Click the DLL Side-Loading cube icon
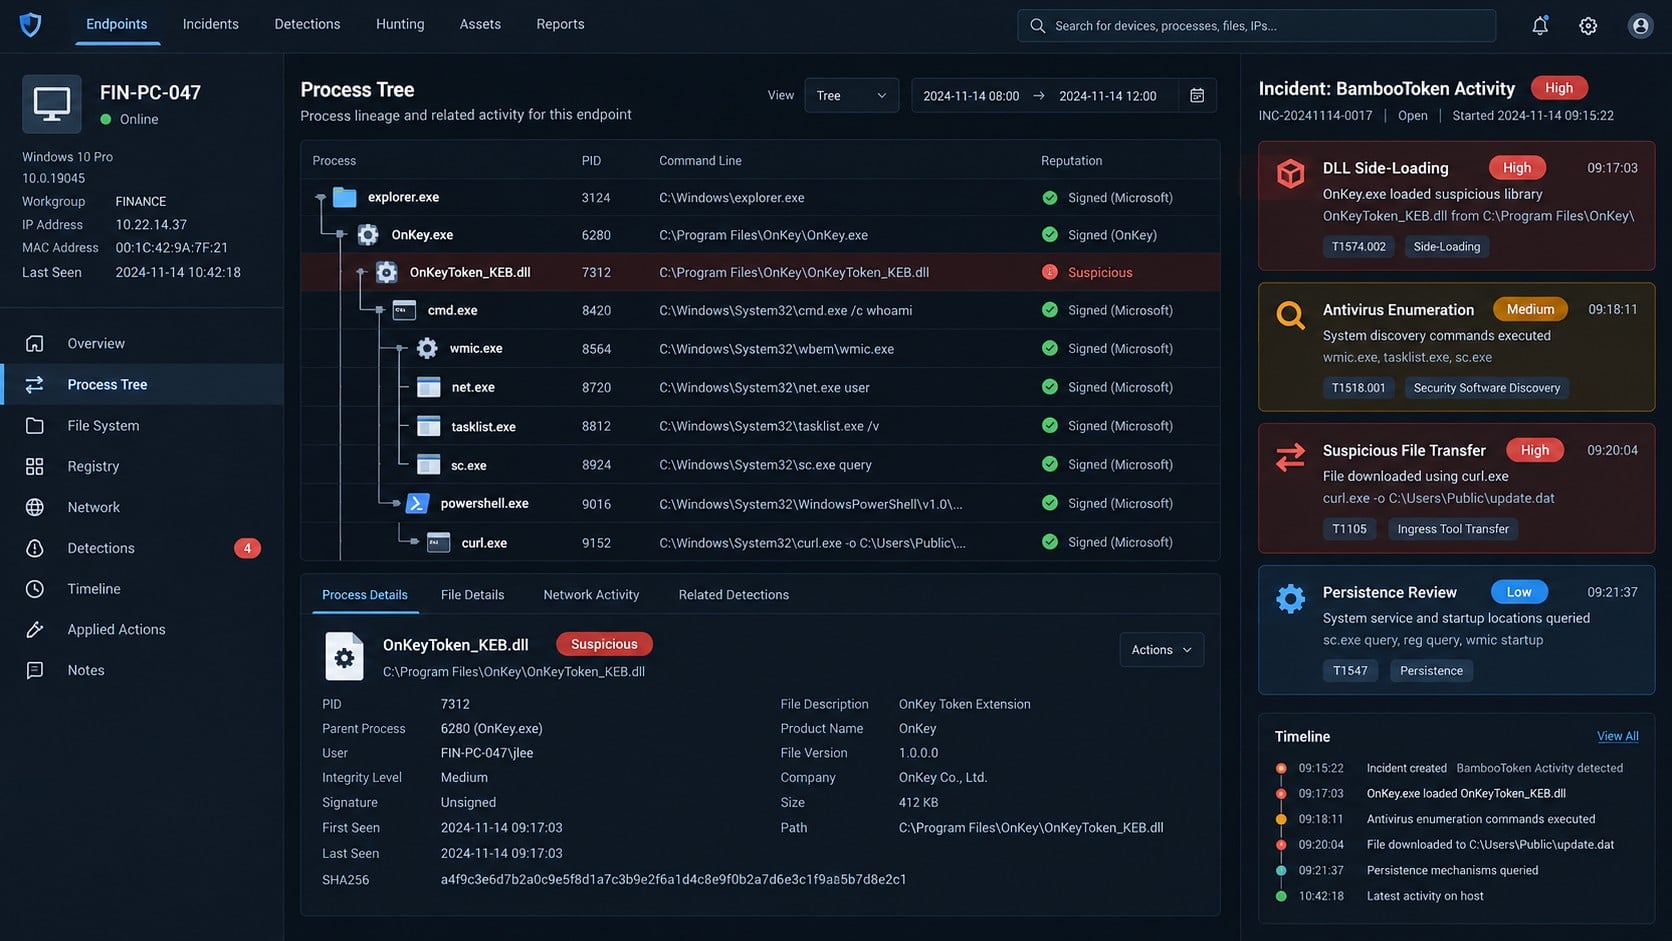The image size is (1672, 941). 1290,174
